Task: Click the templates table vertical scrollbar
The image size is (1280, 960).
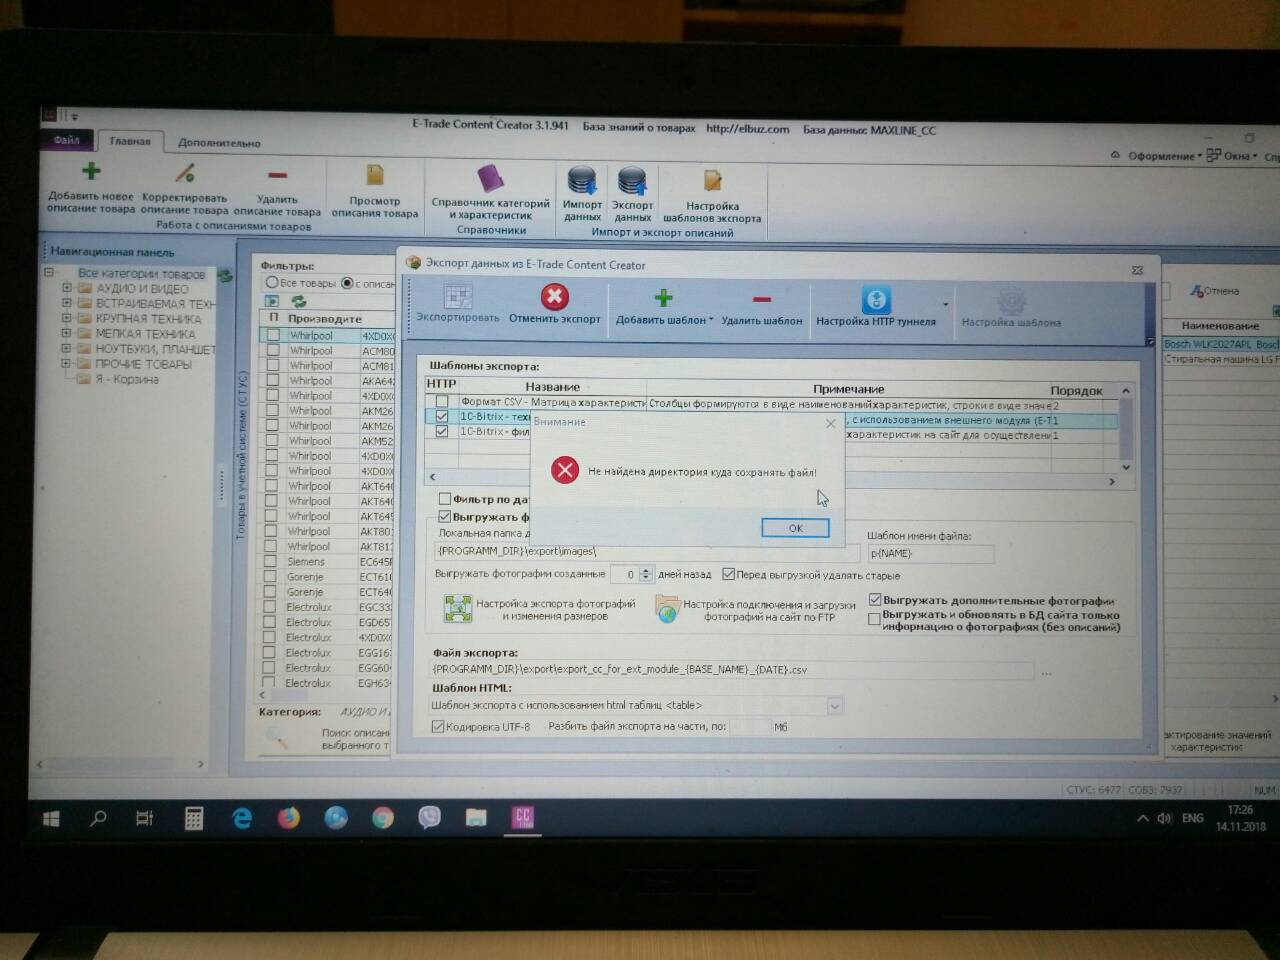Action: point(1126,428)
